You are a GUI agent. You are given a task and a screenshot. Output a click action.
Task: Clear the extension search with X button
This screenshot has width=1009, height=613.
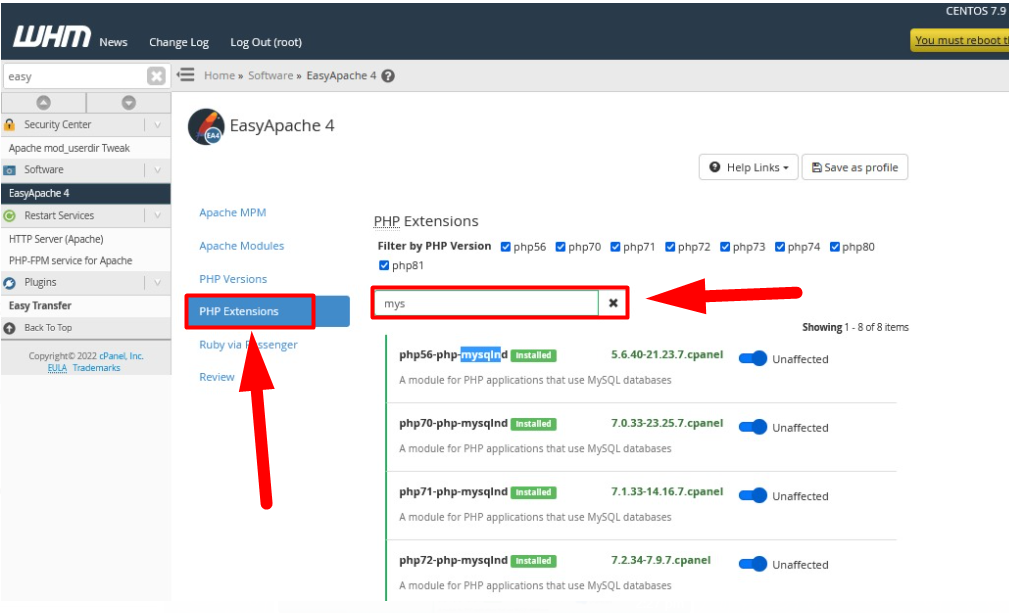pos(613,303)
